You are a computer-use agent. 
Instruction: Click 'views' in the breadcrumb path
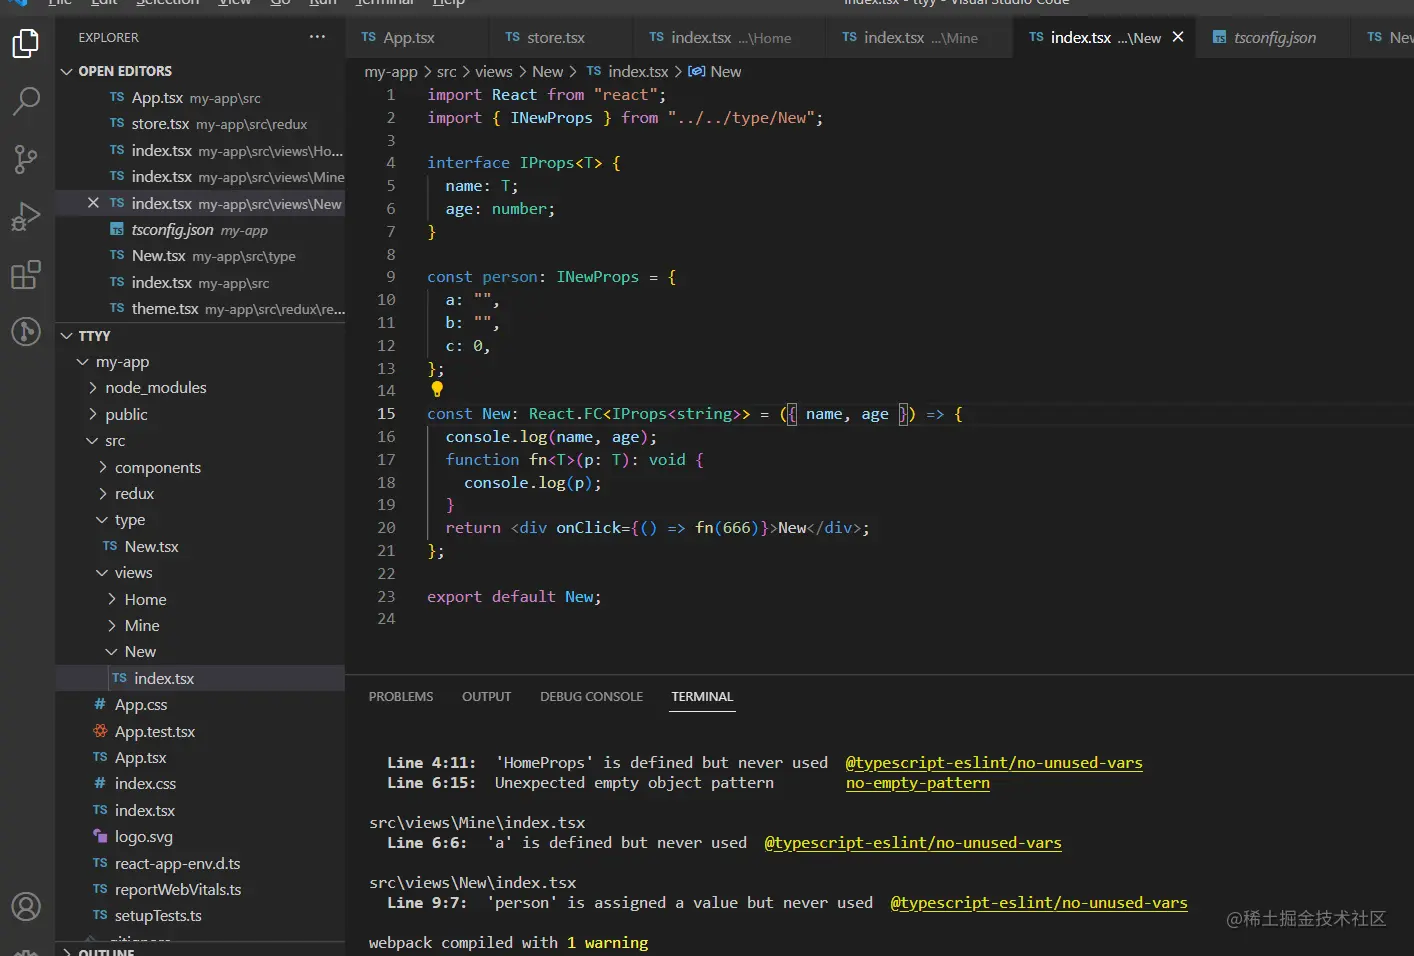[x=493, y=72]
